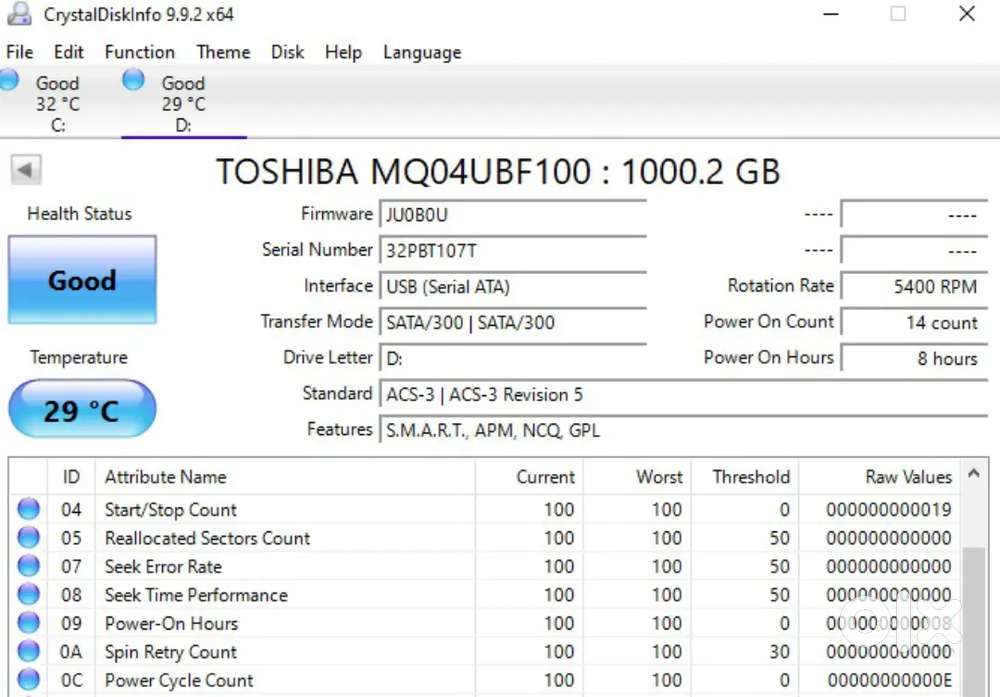Click the Reallocated Sectors Count status orb
Screen dimensions: 1000x697
28,538
